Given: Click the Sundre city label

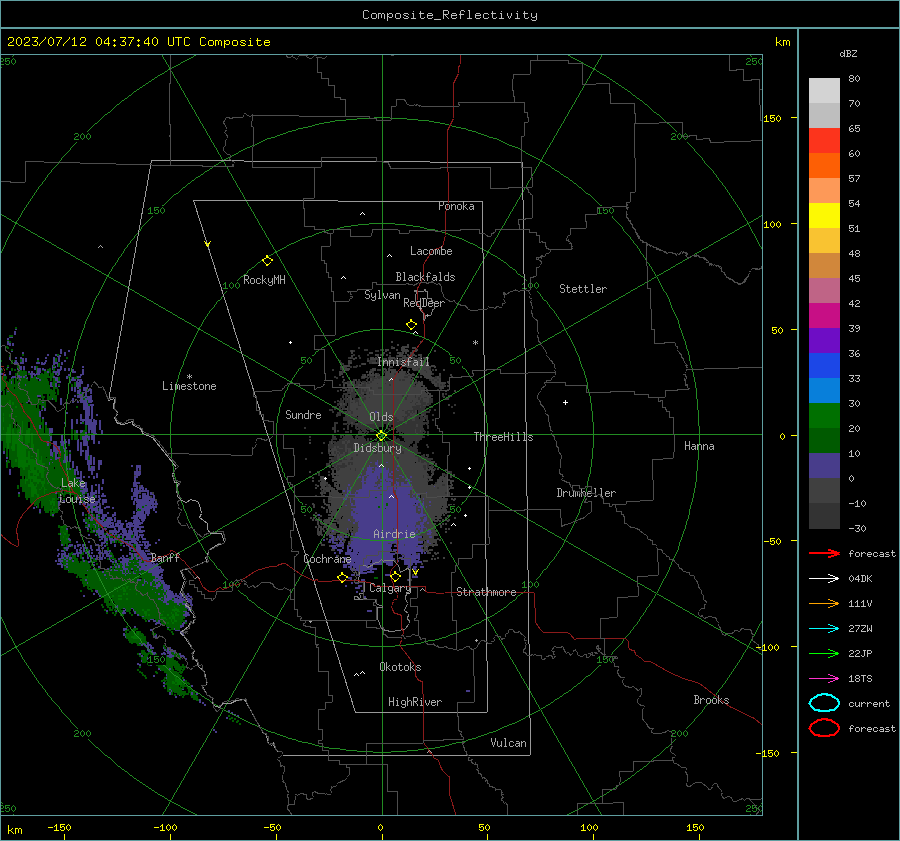Looking at the screenshot, I should pos(303,414).
